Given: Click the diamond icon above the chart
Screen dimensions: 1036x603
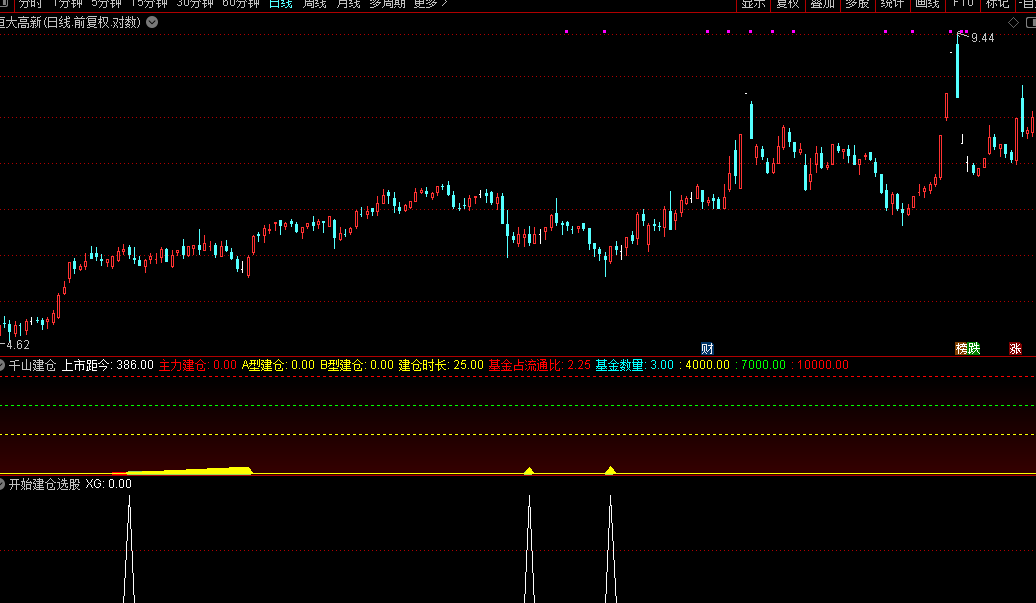Looking at the screenshot, I should pyautogui.click(x=1014, y=22).
